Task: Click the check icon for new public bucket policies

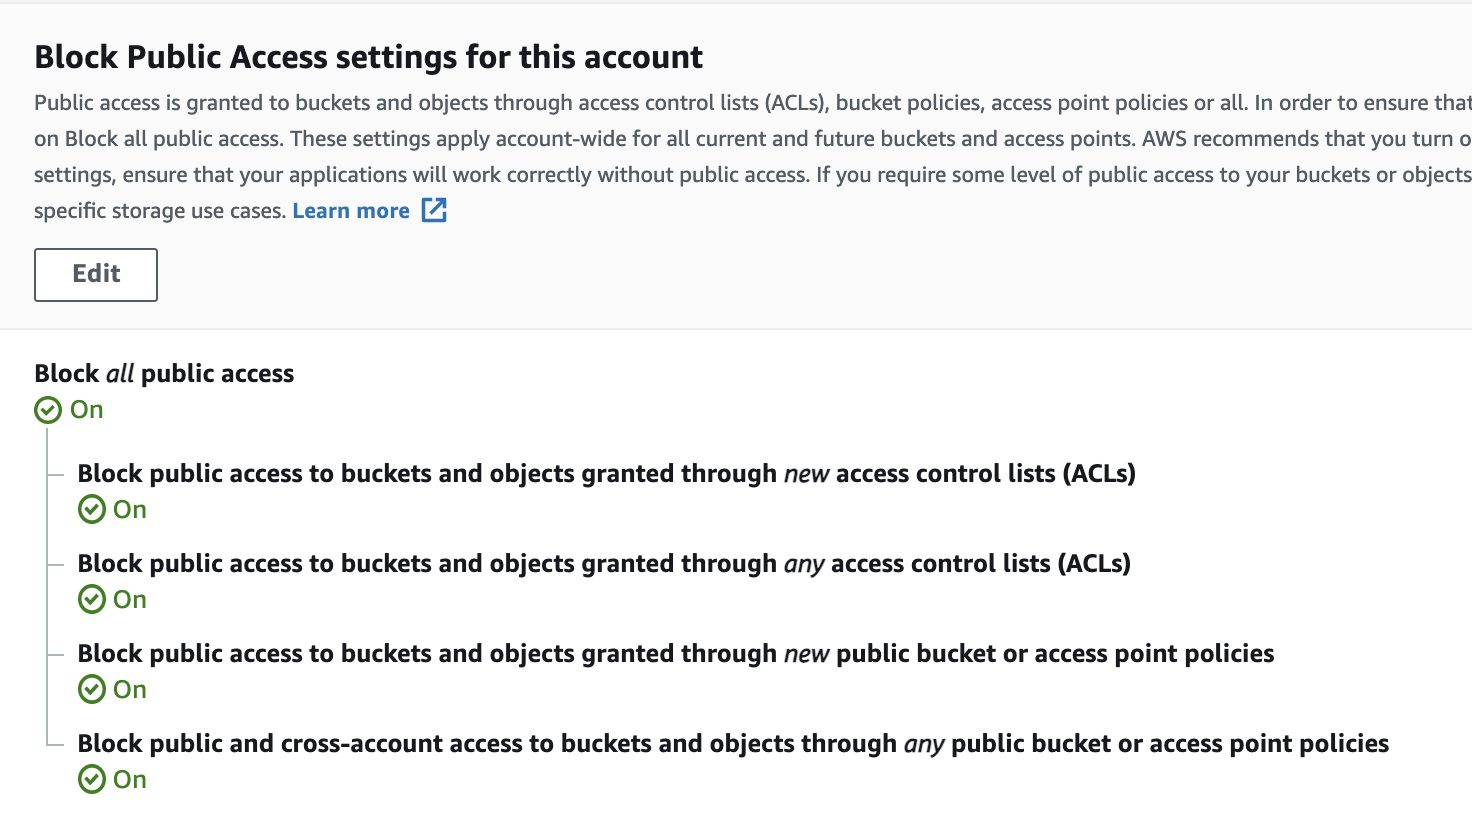Action: (x=91, y=689)
